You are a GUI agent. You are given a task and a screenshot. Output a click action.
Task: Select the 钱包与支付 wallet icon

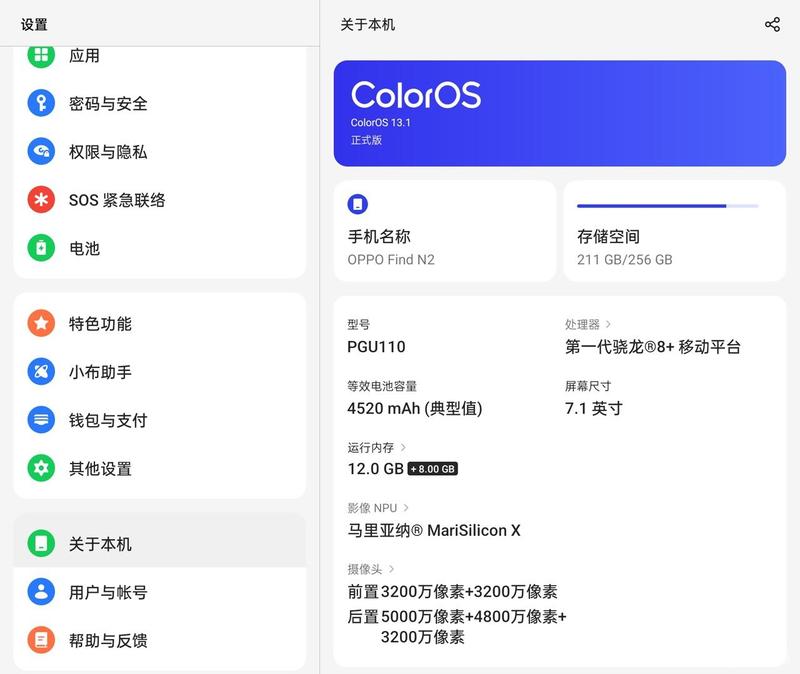pyautogui.click(x=41, y=420)
